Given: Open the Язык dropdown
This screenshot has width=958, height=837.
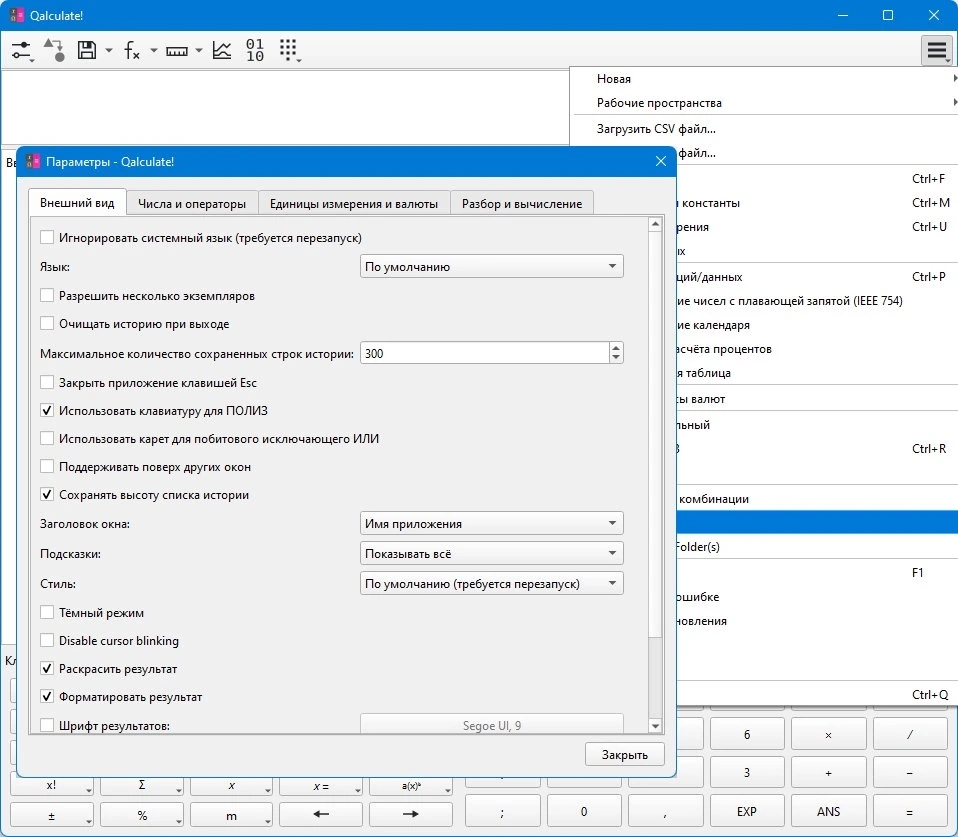Looking at the screenshot, I should 491,266.
